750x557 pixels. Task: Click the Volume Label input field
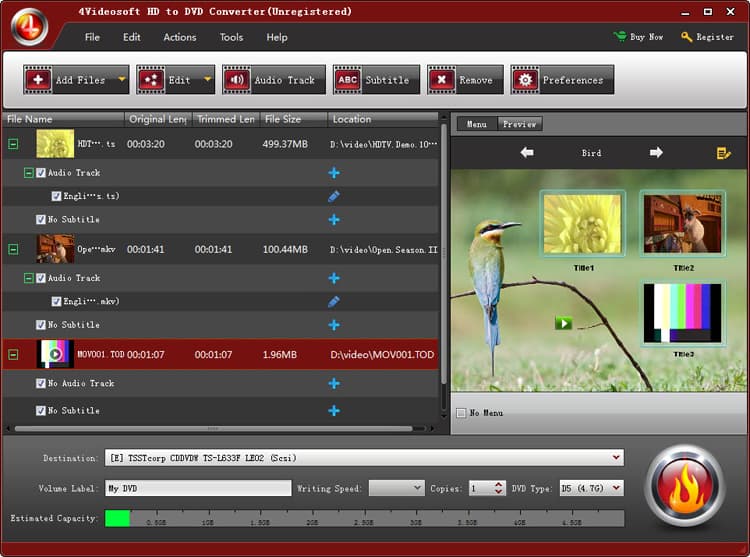198,488
